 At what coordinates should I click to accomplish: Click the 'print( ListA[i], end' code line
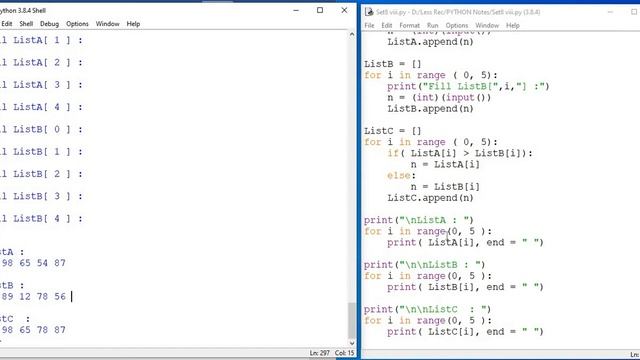[465, 242]
